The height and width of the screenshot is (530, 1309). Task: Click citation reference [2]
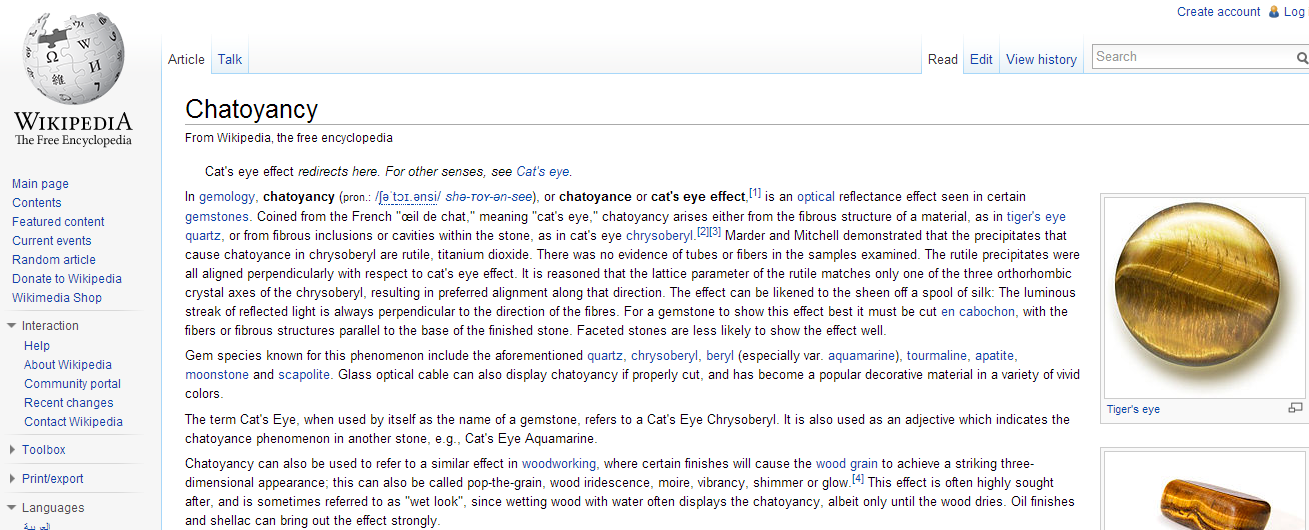click(x=702, y=232)
